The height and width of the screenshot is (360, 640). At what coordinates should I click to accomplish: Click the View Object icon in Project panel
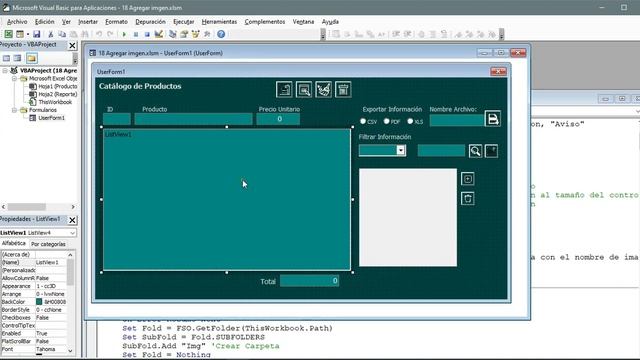pyautogui.click(x=18, y=58)
